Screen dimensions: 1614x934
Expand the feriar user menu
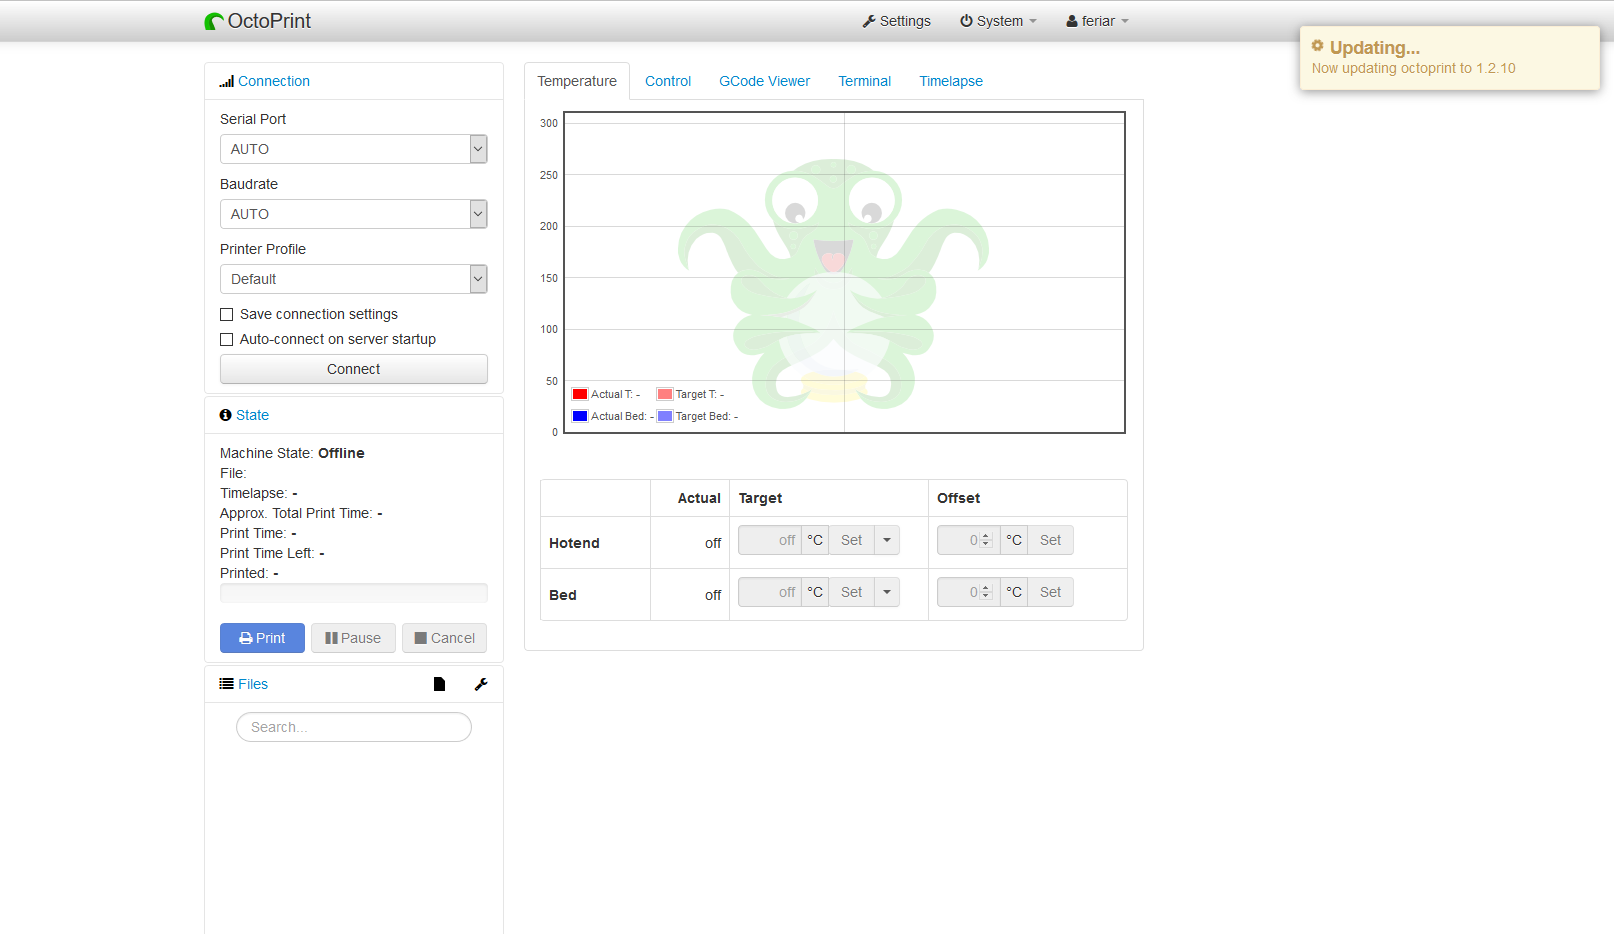click(x=1097, y=21)
